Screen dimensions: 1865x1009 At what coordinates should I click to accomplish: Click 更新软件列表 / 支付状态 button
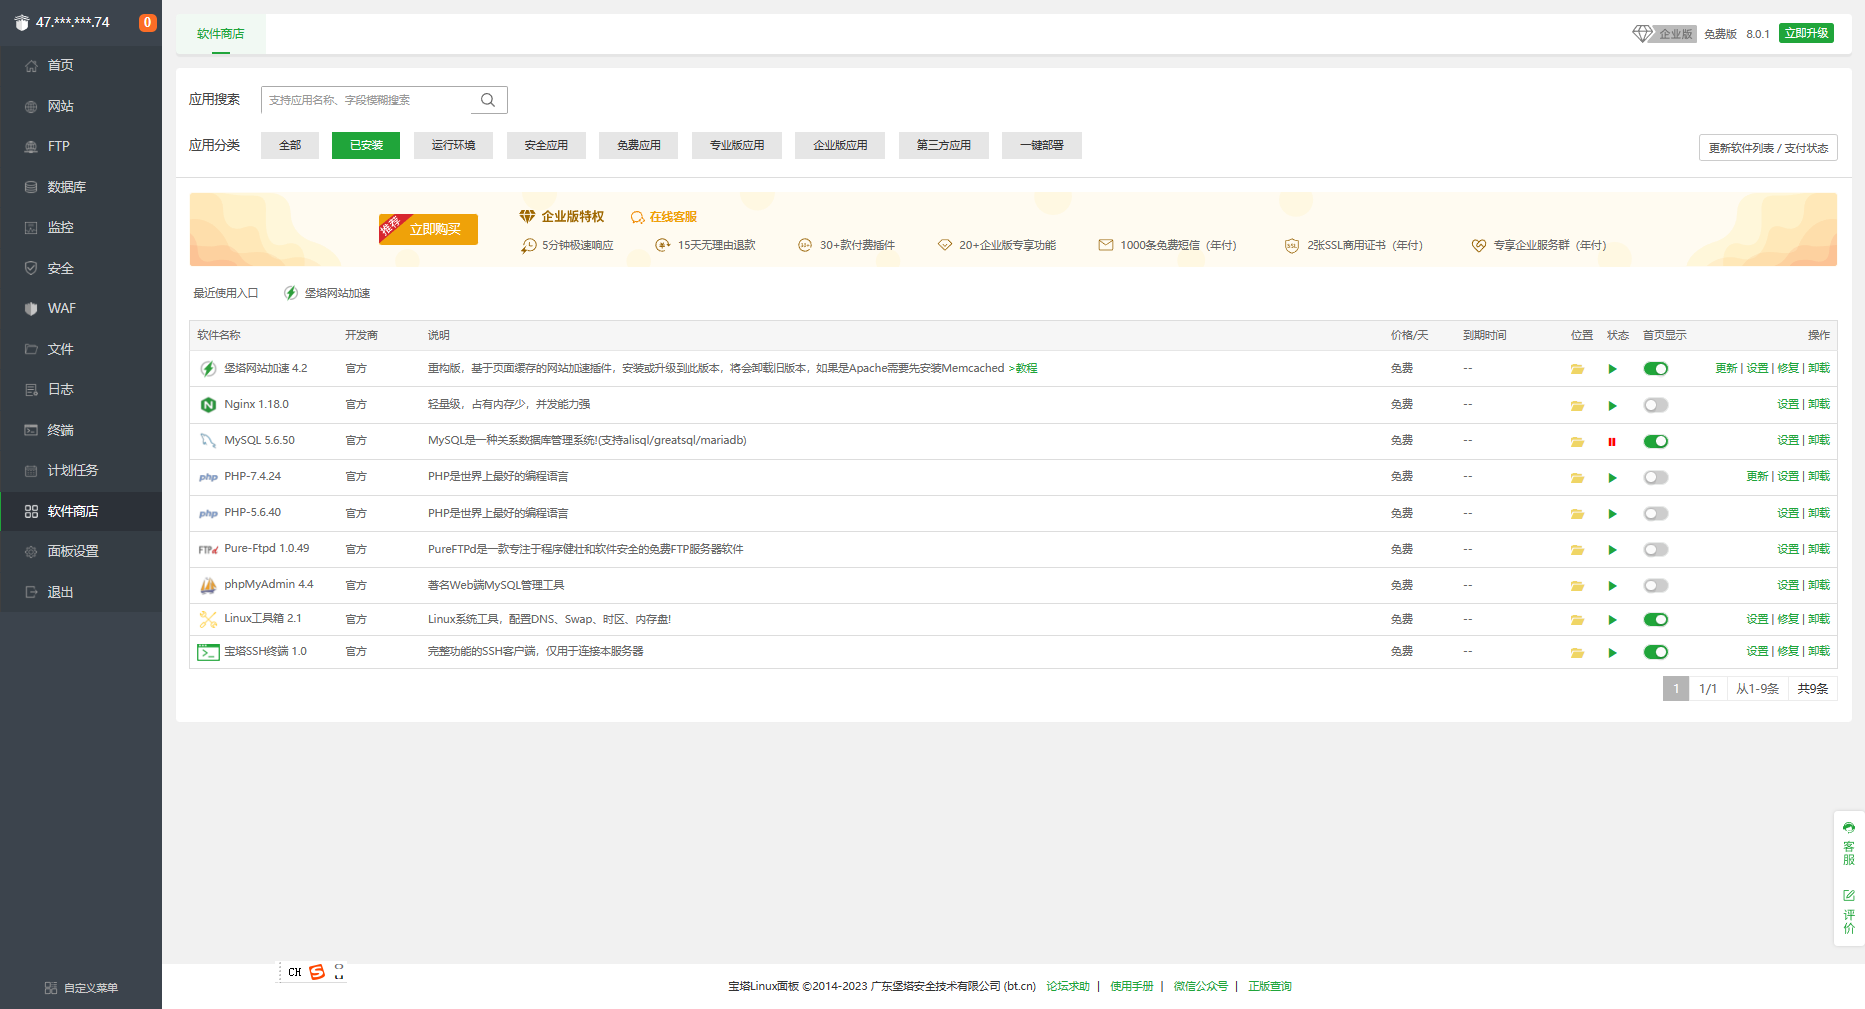coord(1768,148)
